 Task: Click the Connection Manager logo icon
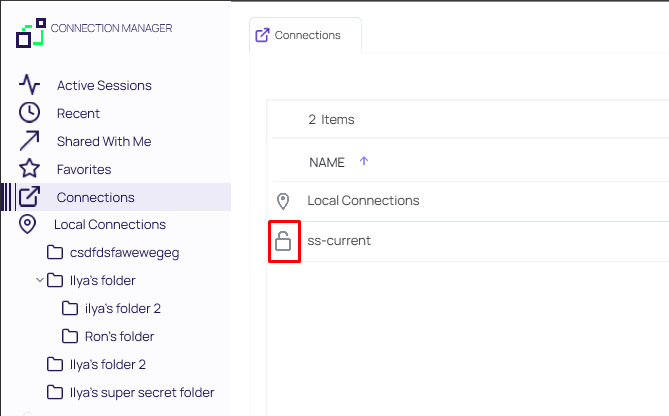(x=32, y=32)
